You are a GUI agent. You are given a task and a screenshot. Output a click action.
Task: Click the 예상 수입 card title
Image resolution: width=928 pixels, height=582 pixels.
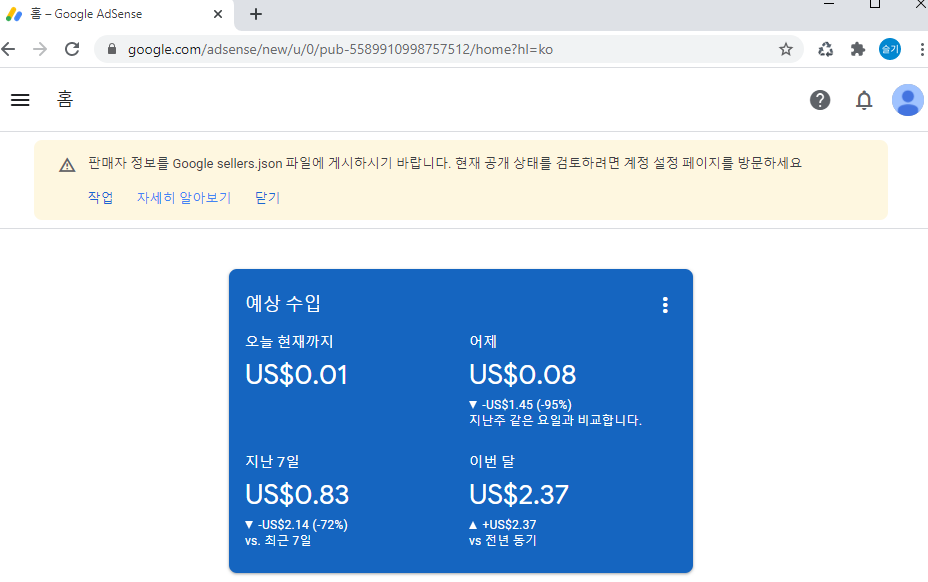(x=283, y=303)
